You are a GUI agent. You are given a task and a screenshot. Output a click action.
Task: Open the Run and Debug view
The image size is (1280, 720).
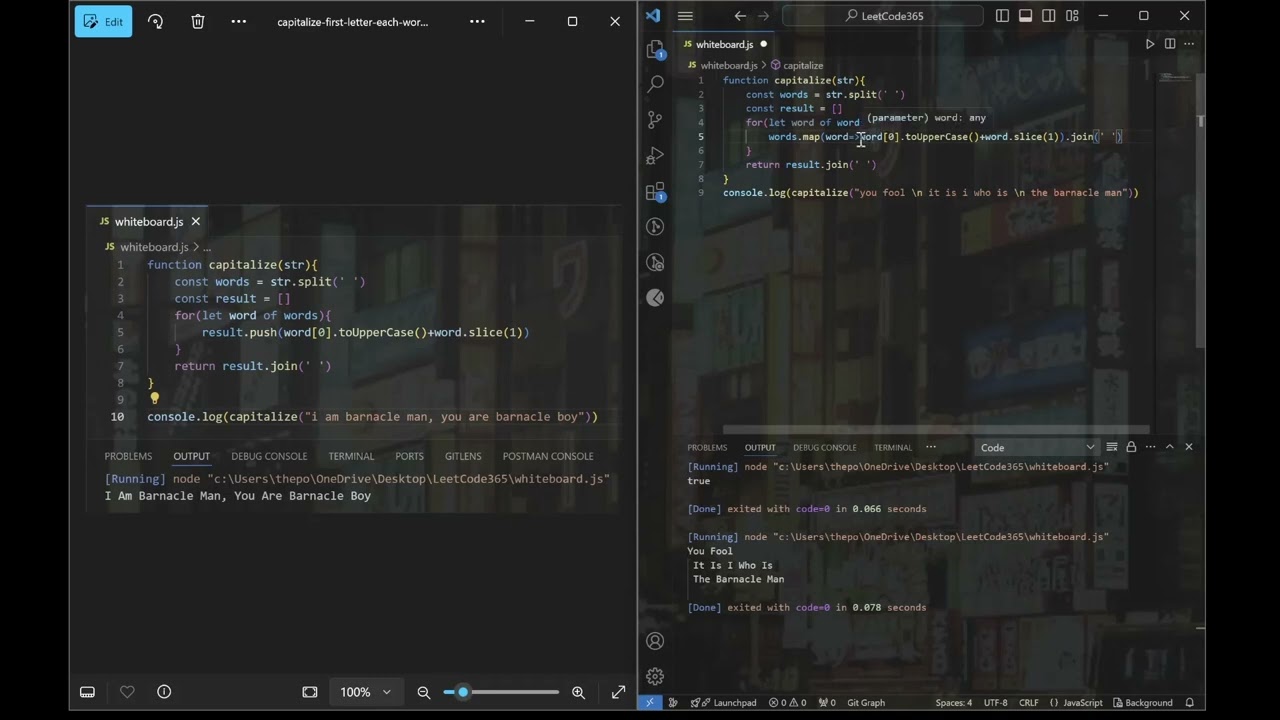click(x=655, y=156)
